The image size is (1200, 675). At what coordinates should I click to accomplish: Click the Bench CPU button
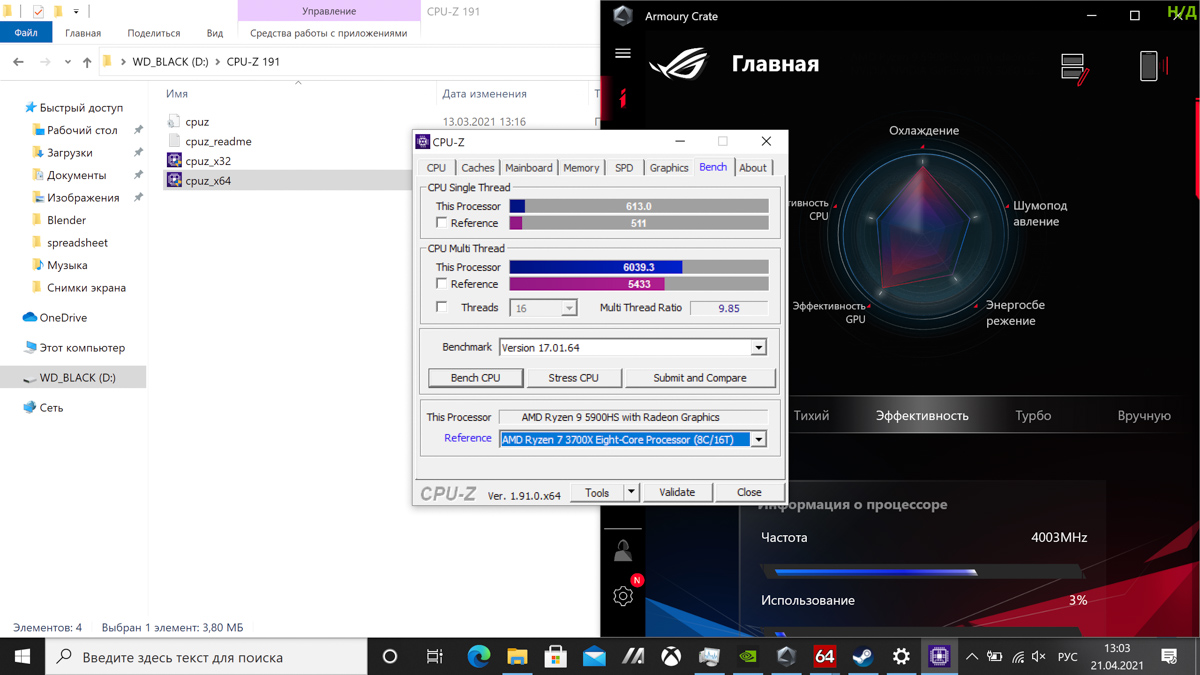(475, 378)
